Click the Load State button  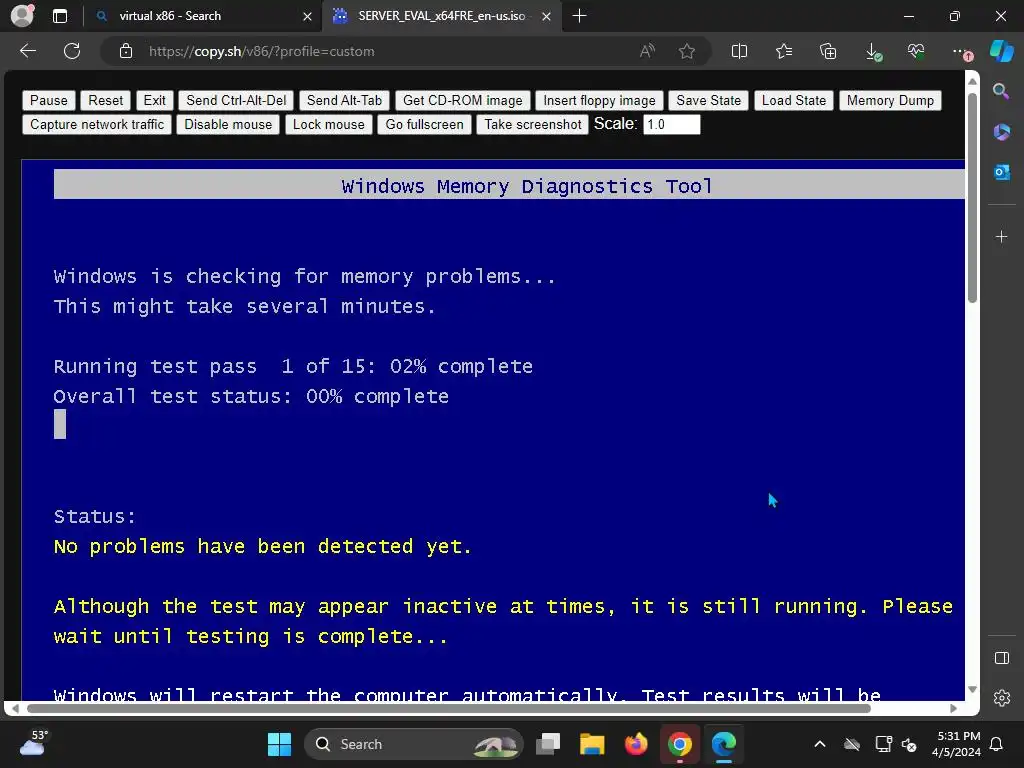point(793,101)
